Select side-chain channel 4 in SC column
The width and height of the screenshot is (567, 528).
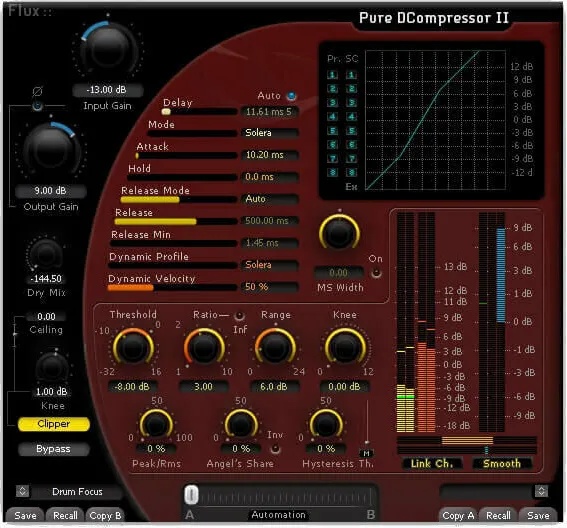click(351, 116)
